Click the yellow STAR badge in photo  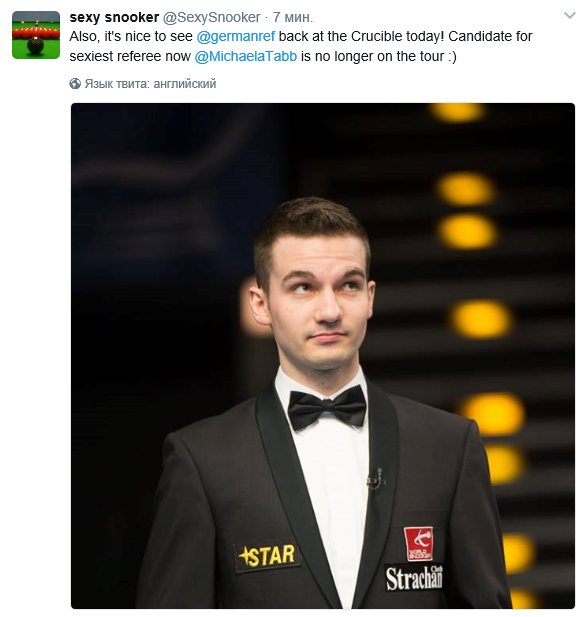[267, 556]
